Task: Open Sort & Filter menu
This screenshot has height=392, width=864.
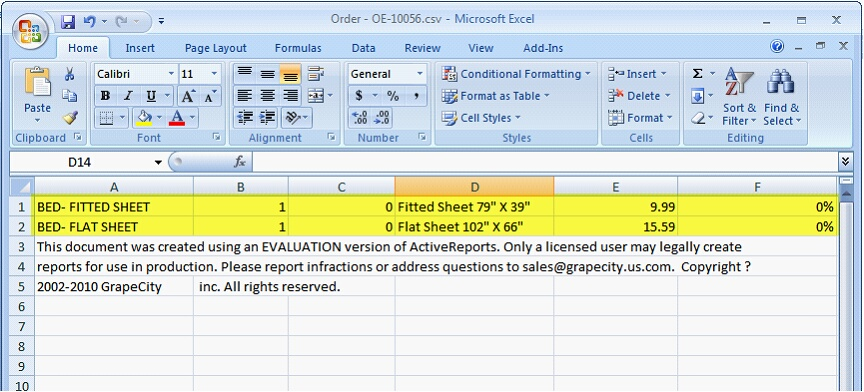Action: coord(739,97)
